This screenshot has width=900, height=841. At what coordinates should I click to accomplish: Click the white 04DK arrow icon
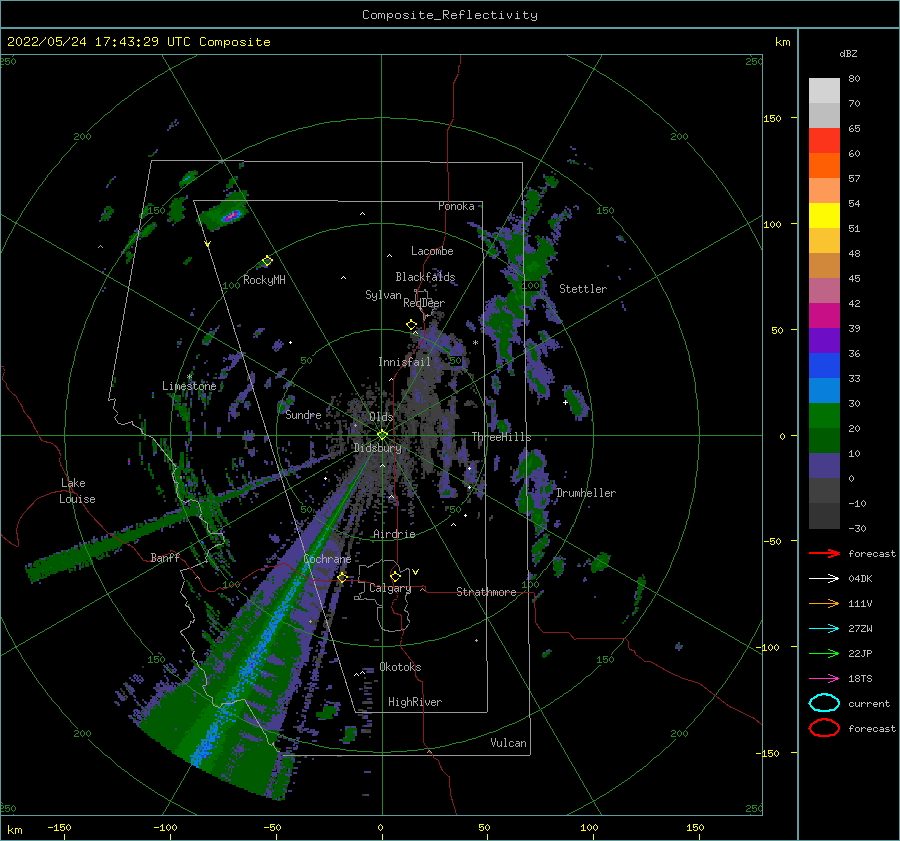pyautogui.click(x=824, y=579)
